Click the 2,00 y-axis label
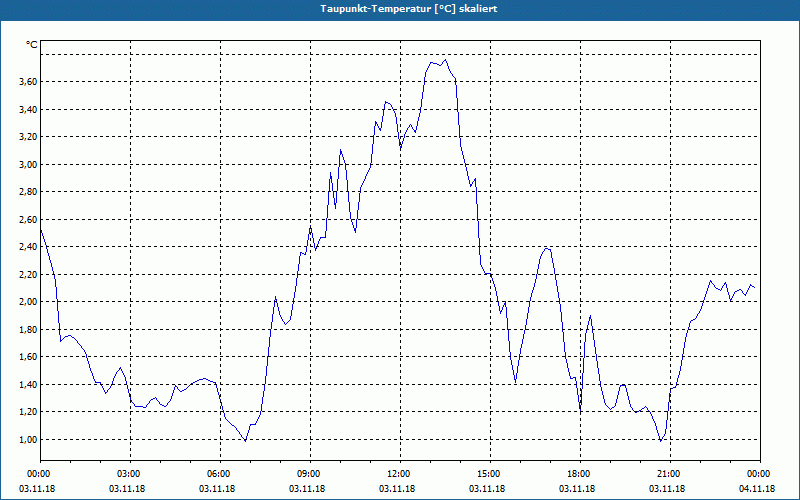Viewport: 800px width, 500px height. click(28, 302)
